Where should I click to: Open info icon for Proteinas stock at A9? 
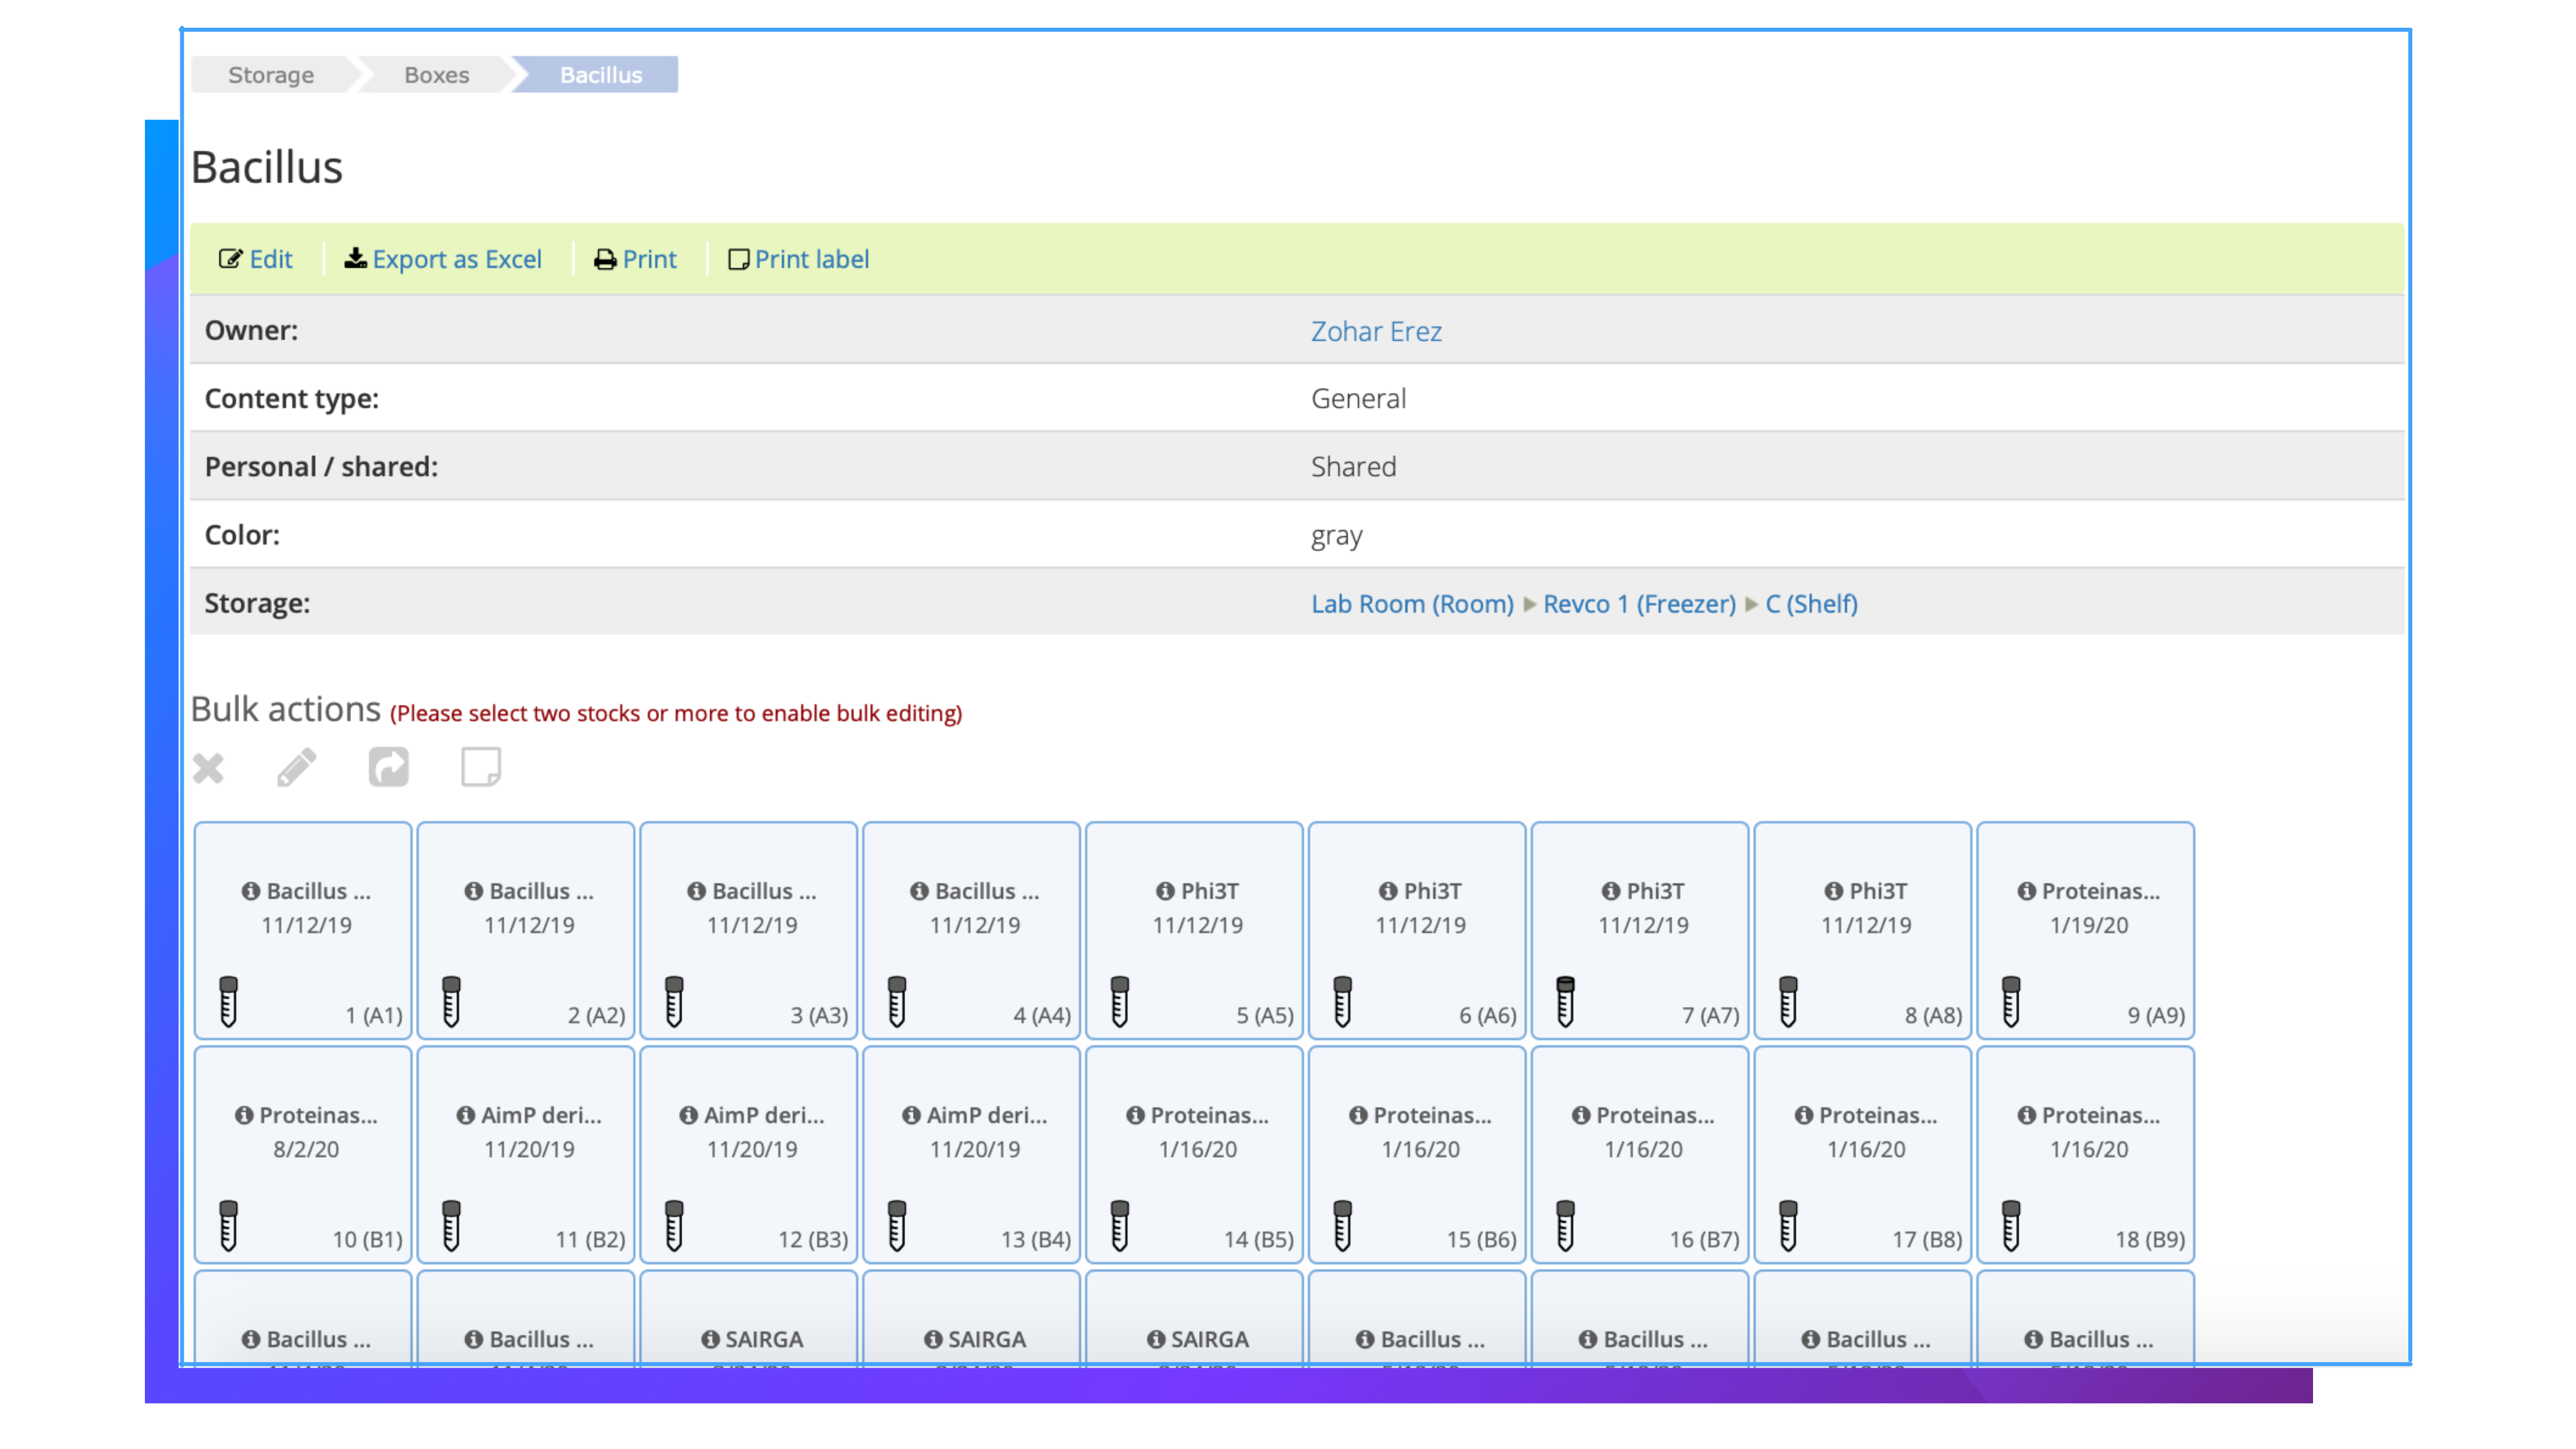coord(2026,891)
